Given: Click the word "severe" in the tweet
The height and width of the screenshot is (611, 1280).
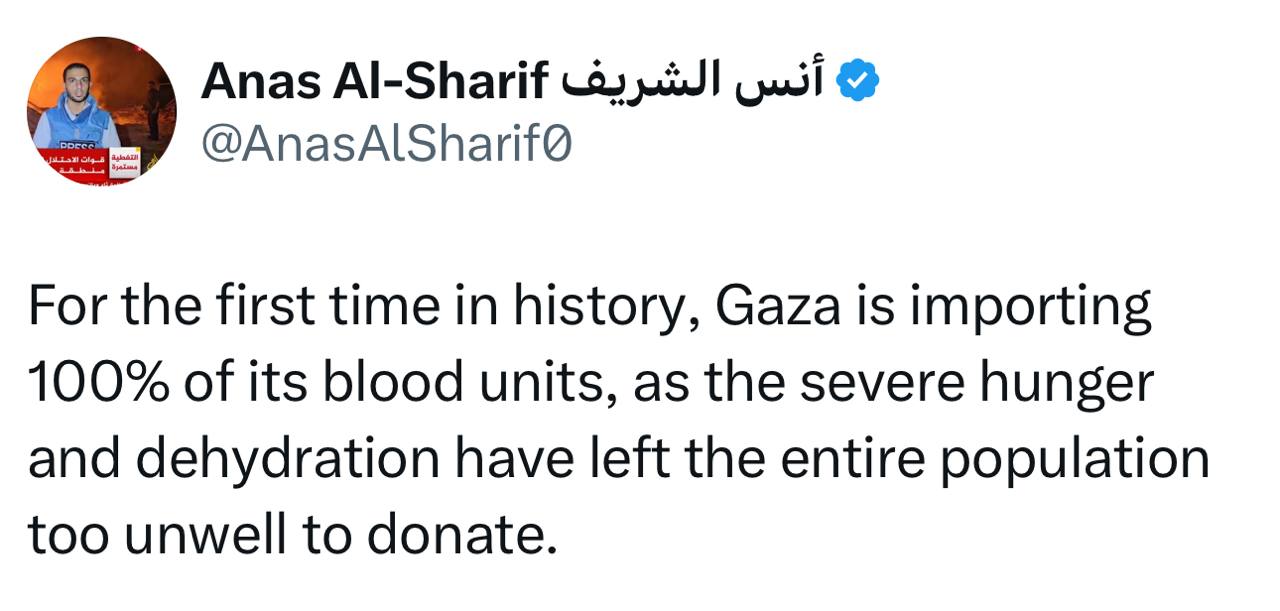Looking at the screenshot, I should point(881,383).
